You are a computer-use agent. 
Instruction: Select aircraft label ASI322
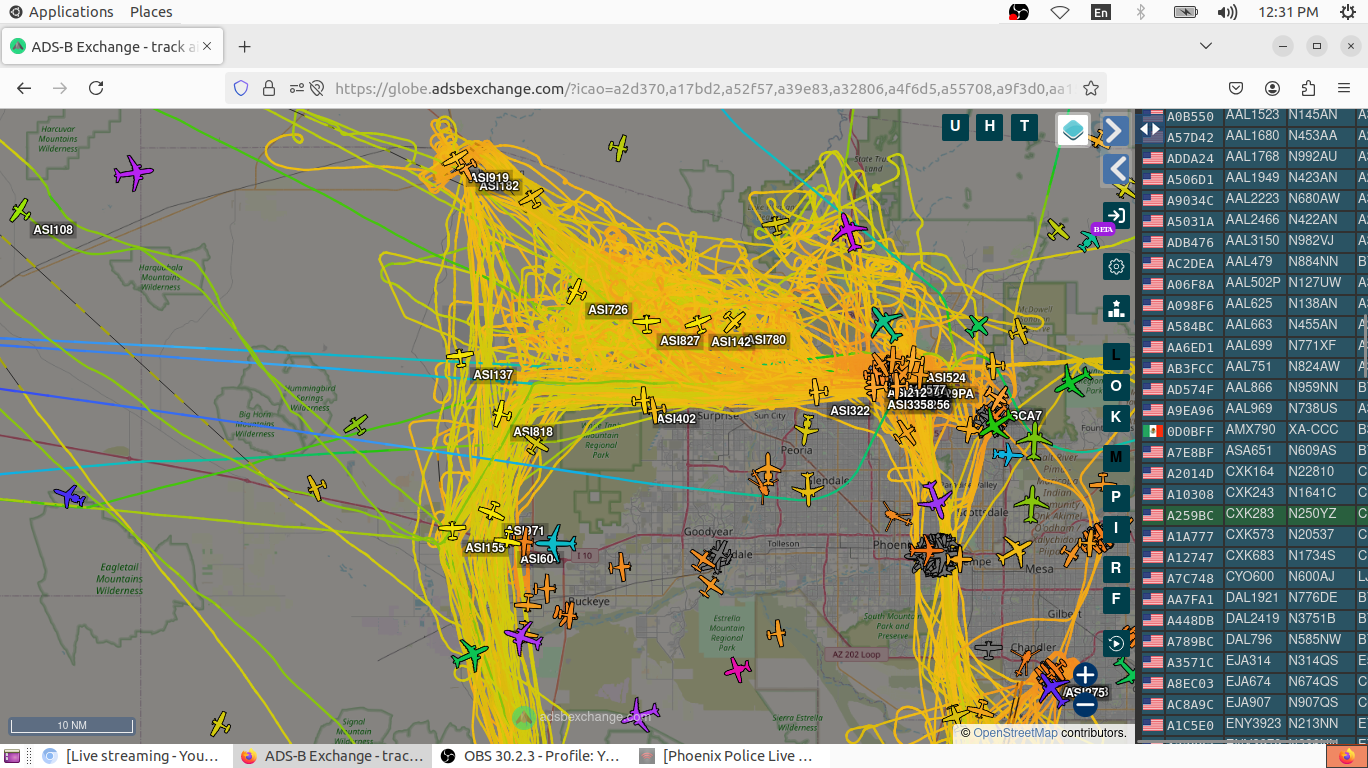[850, 411]
